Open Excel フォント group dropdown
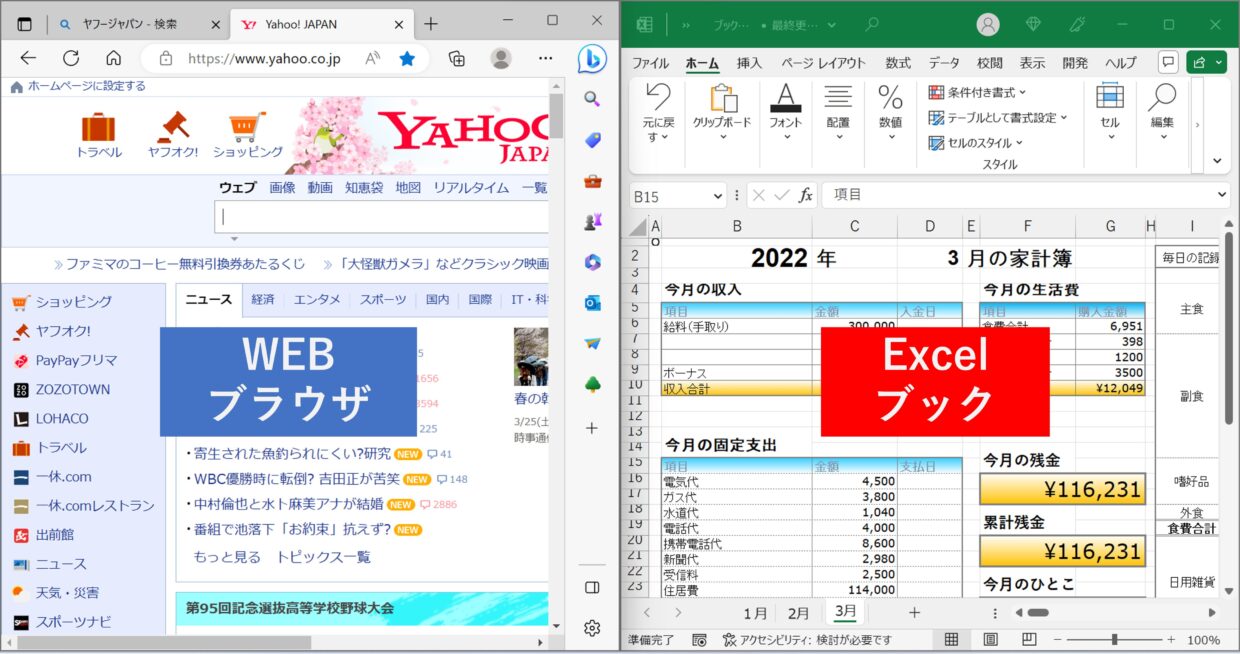This screenshot has width=1240, height=654. point(786,137)
